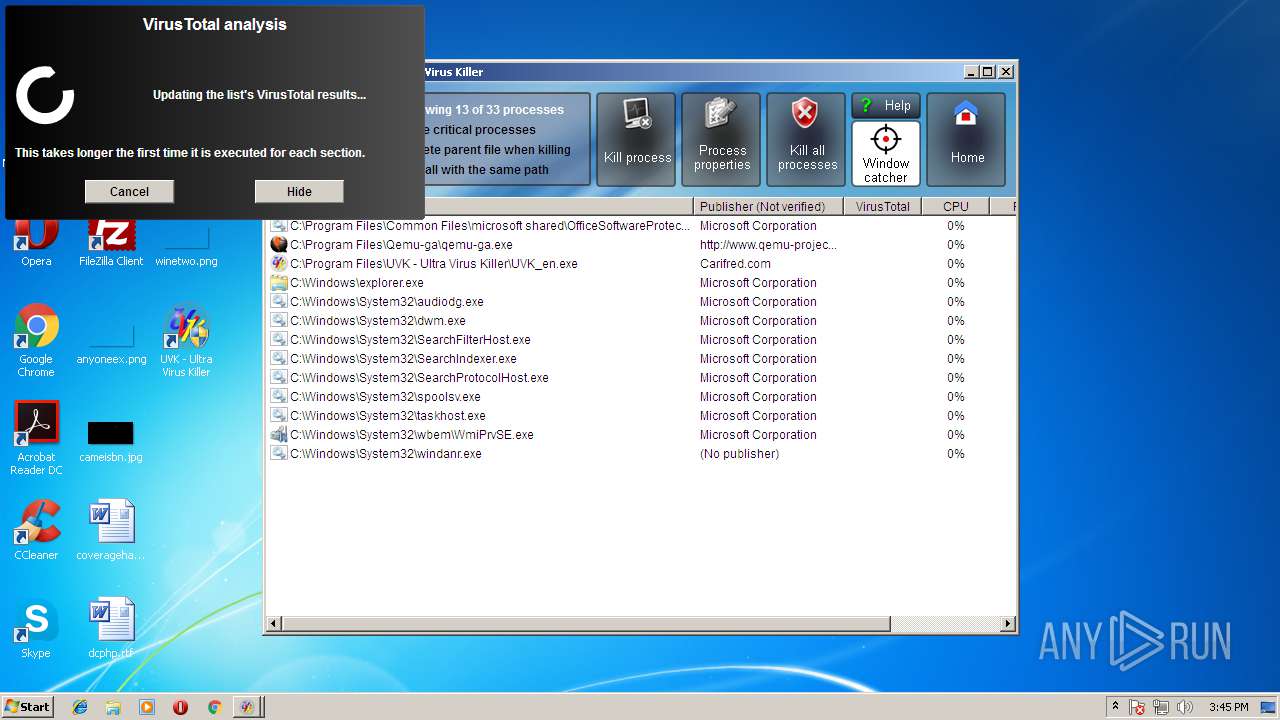Viewport: 1280px width, 720px height.
Task: Click Kill all processes button
Action: tap(807, 139)
